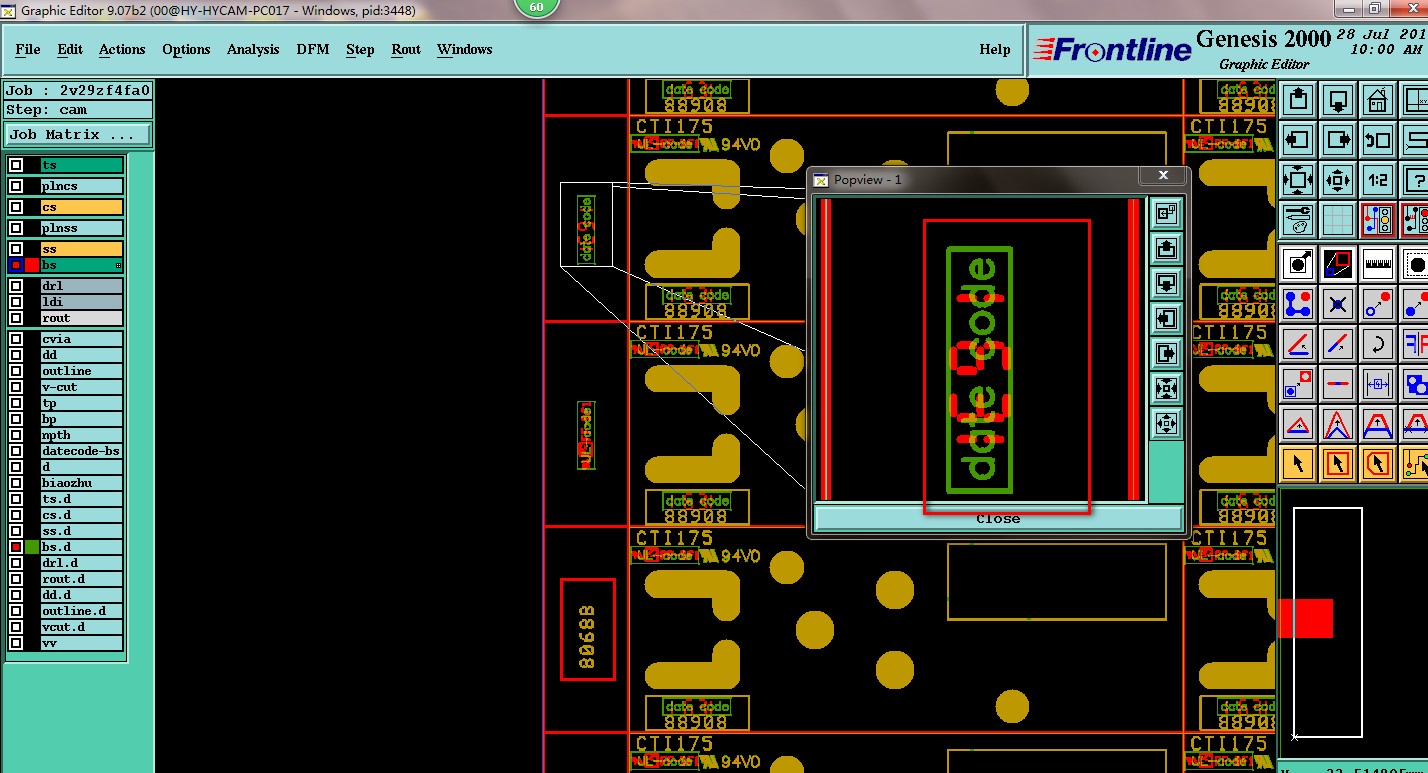Click Popview pan up icon

click(1166, 248)
